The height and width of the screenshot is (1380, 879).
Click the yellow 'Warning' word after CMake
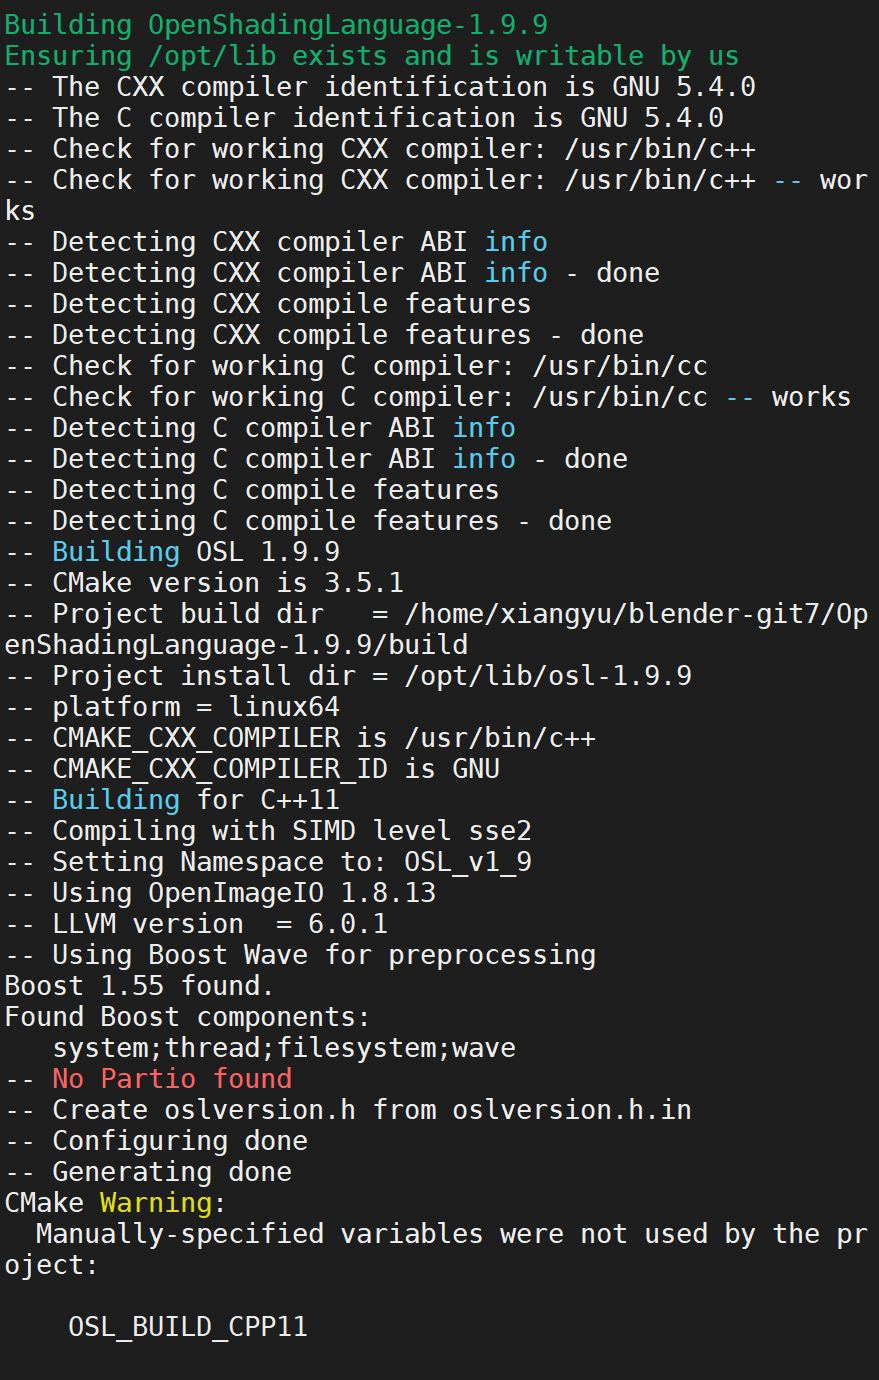(x=156, y=1203)
